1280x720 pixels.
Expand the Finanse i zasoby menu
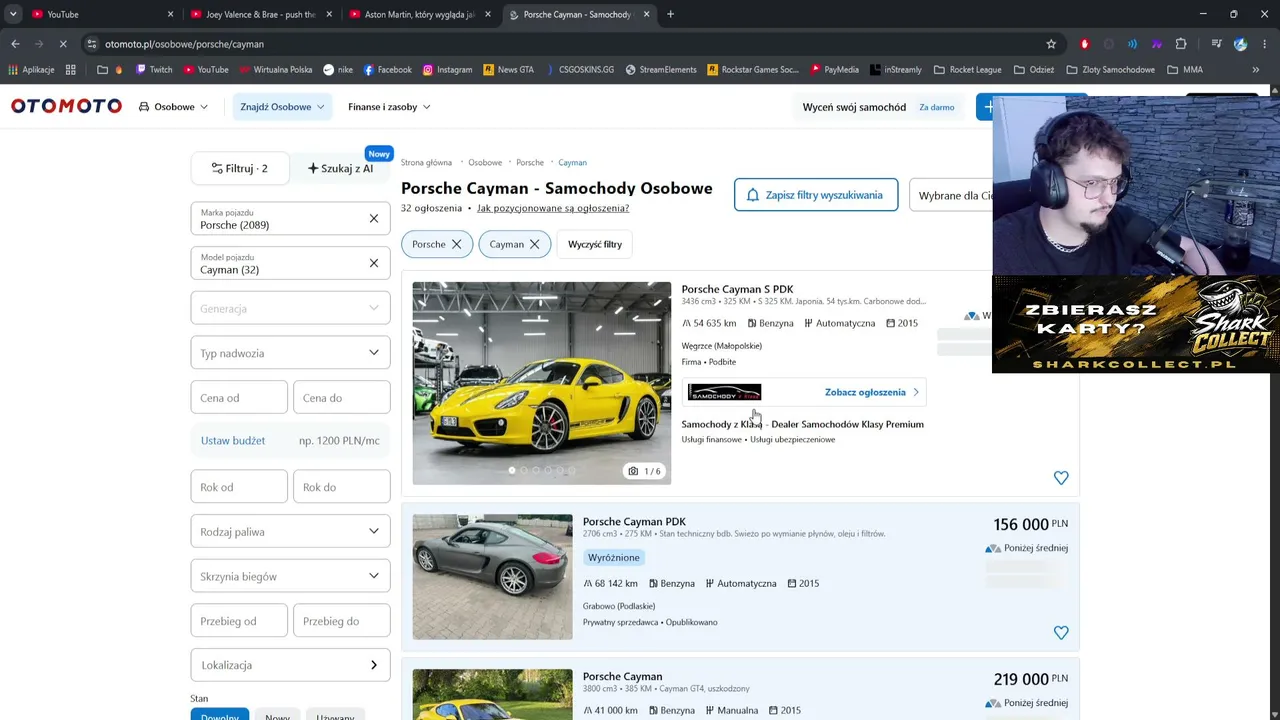tap(389, 107)
